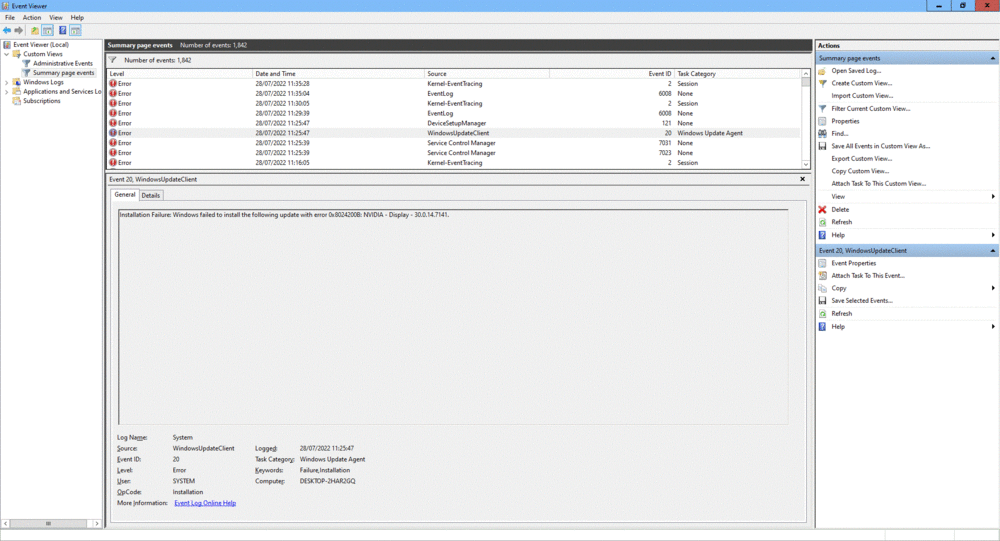Sort by the Source column header

(487, 74)
